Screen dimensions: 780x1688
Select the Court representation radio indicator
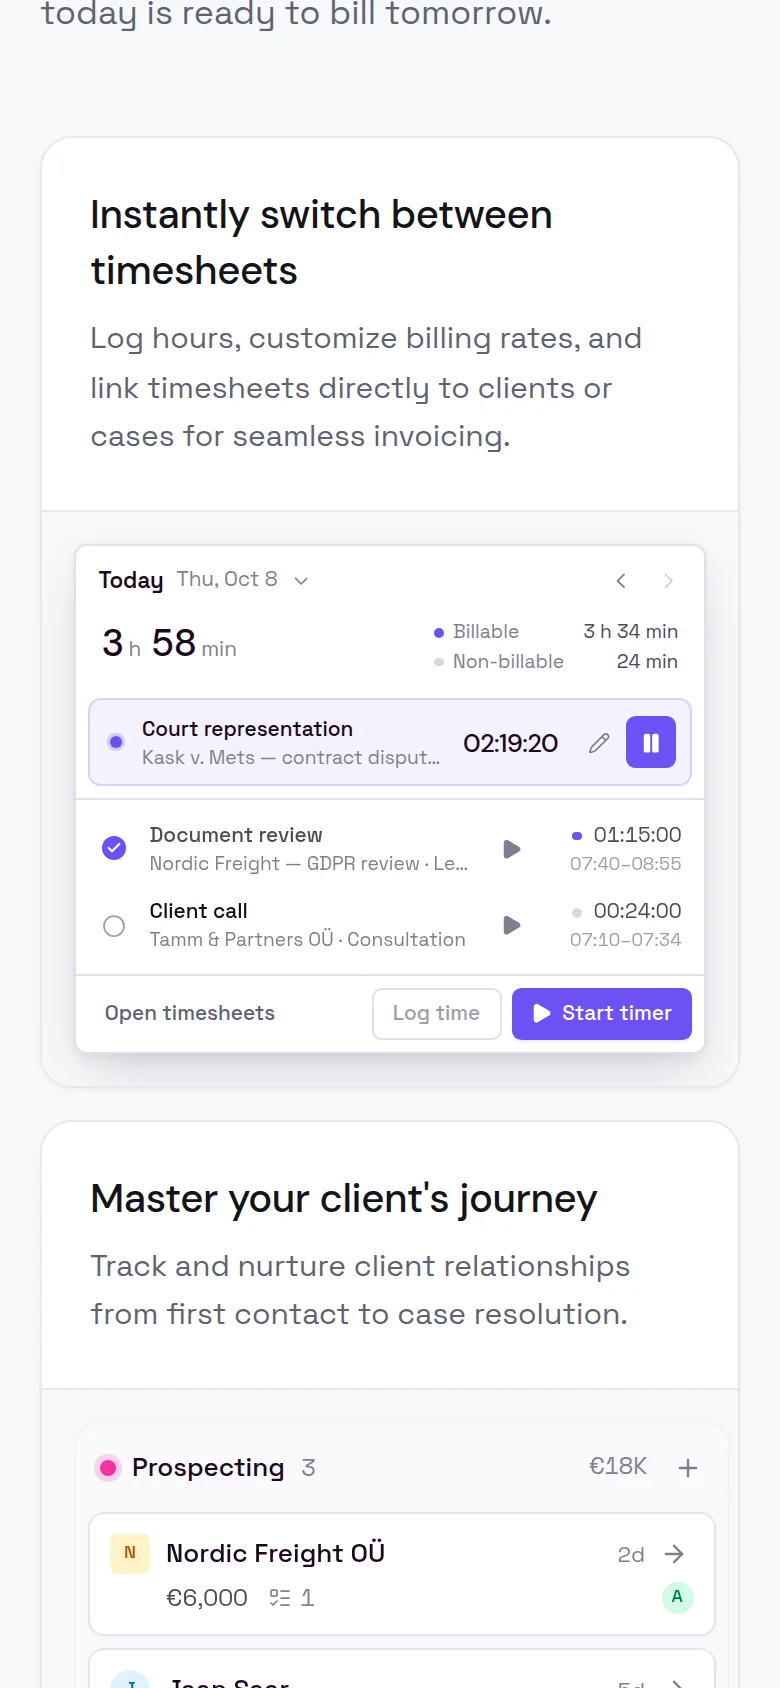116,742
